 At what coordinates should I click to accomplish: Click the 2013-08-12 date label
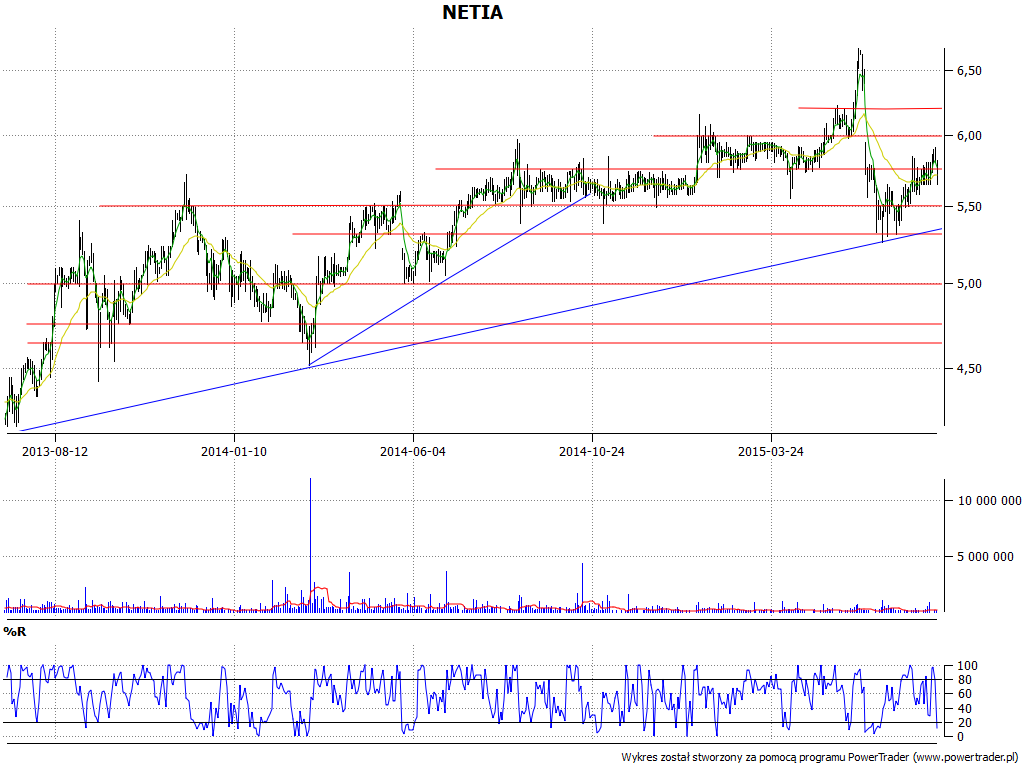coord(55,451)
